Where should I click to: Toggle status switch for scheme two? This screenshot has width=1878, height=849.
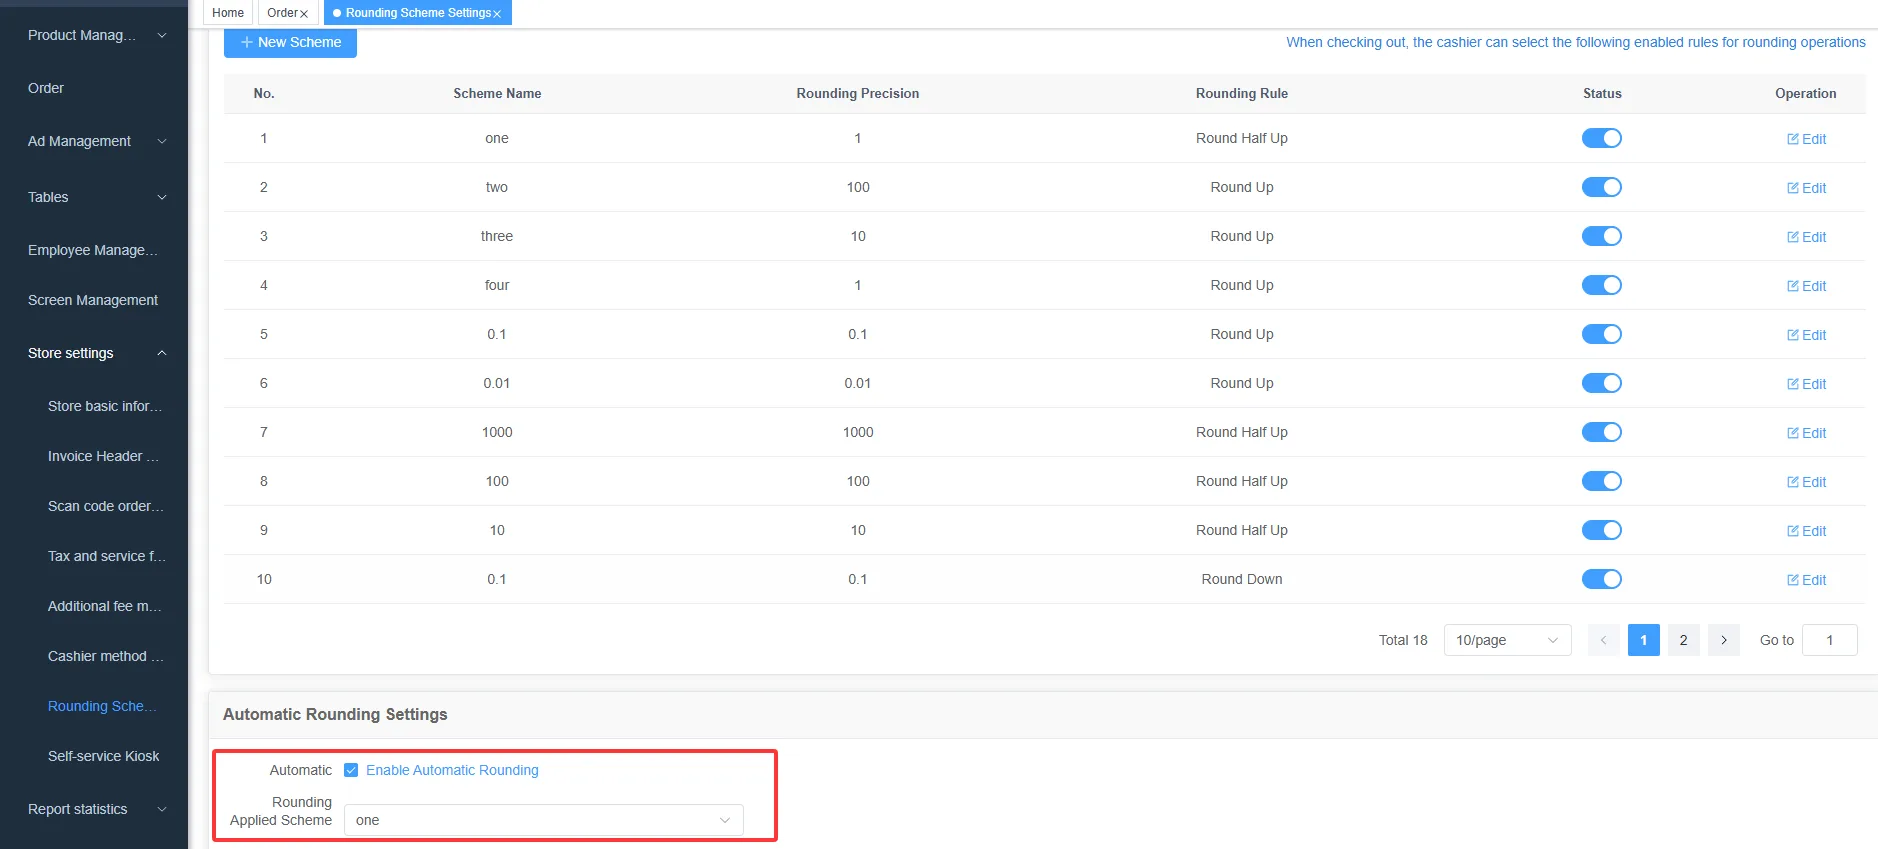(1602, 187)
